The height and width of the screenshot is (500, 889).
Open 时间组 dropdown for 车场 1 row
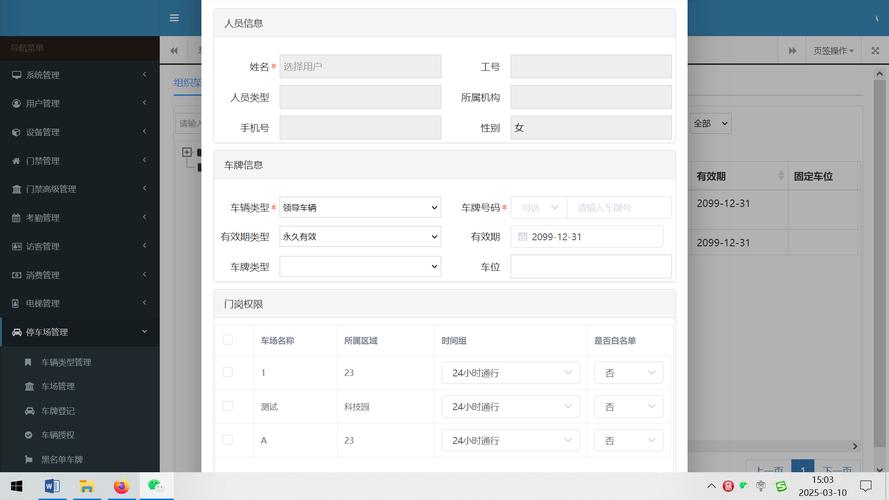[510, 372]
